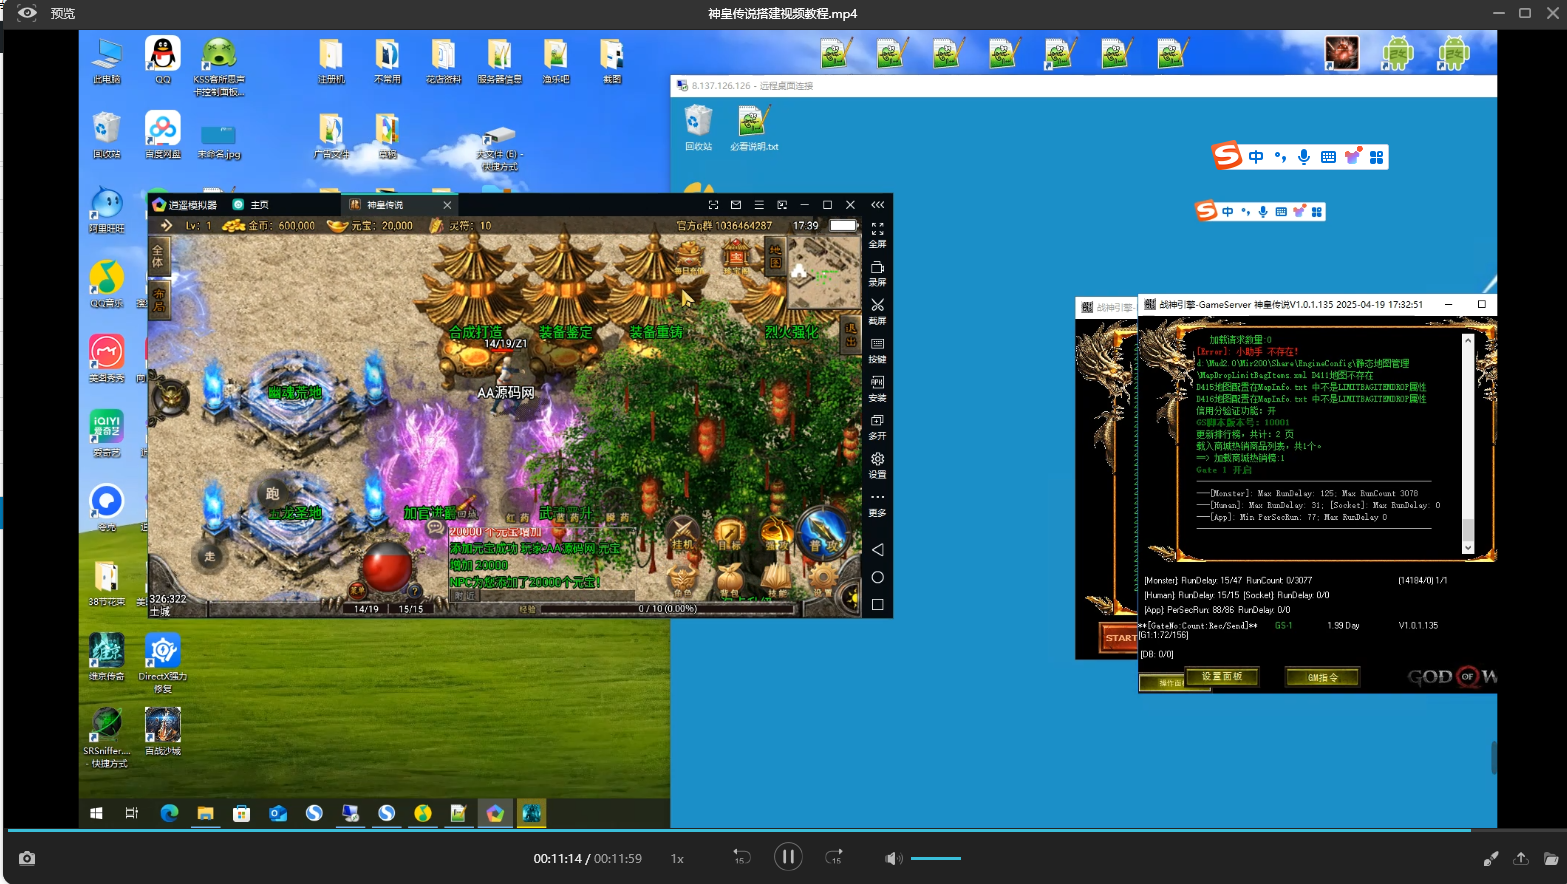Screen dimensions: 1567x884
Task: Tap the 布局 layout tab in game
Action: pos(159,299)
